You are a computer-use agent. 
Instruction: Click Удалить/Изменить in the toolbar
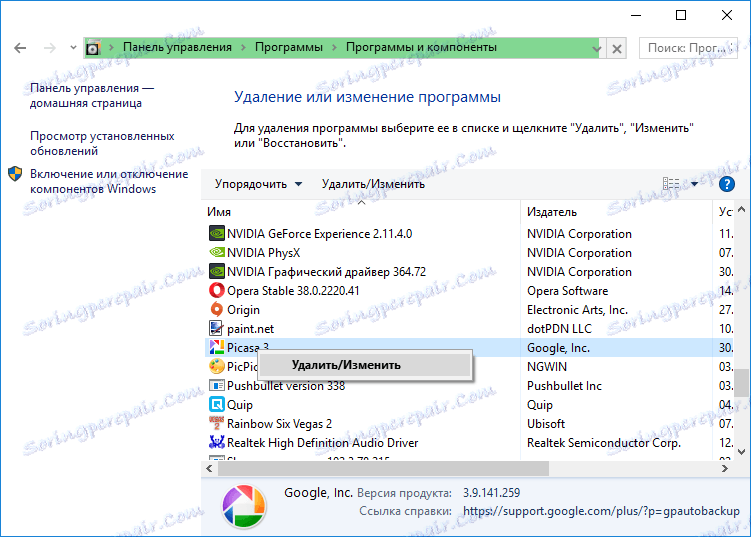click(x=373, y=184)
